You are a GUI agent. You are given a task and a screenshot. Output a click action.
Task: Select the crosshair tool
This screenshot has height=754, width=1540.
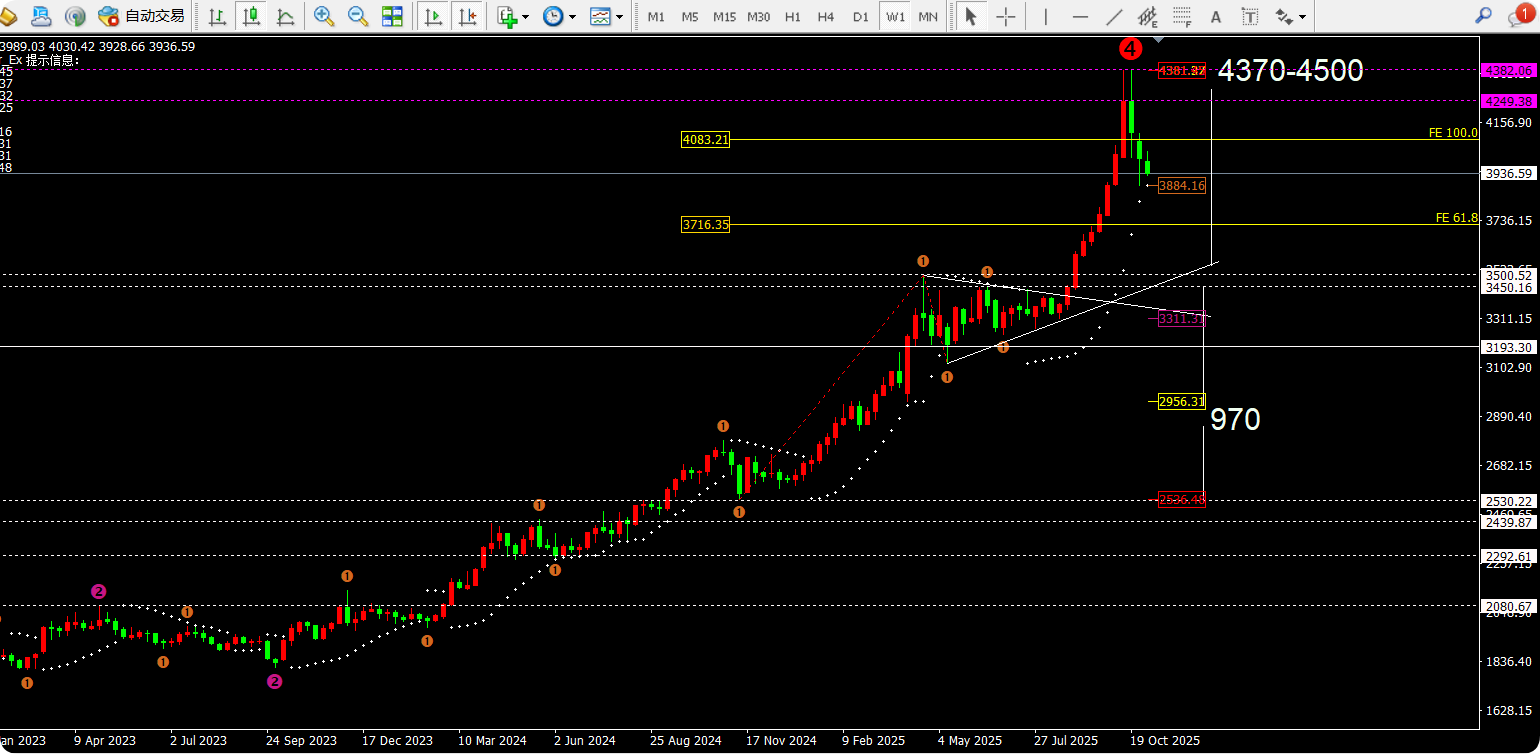click(1006, 16)
